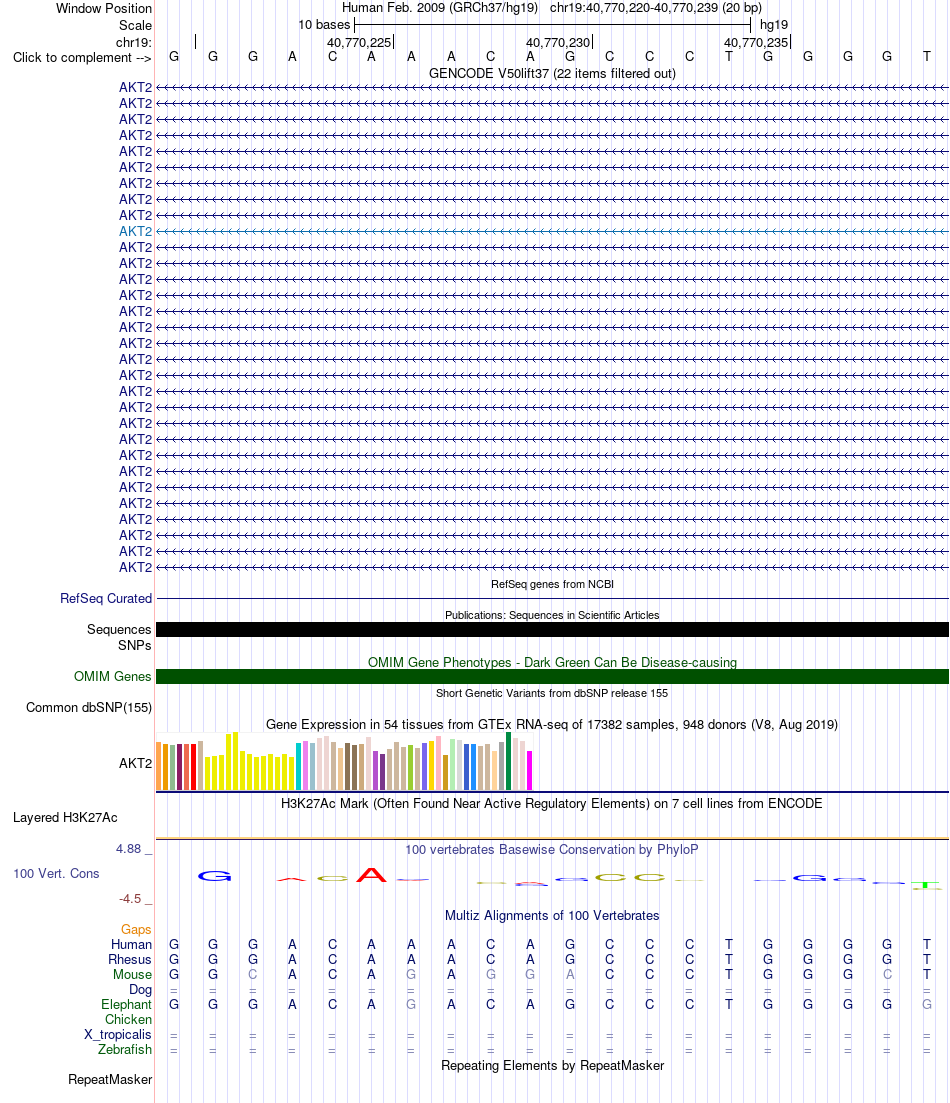Screen dimensions: 950x1103
Task: Open 'Publications: Sequences in Scientific Articles' title
Action: 552,615
